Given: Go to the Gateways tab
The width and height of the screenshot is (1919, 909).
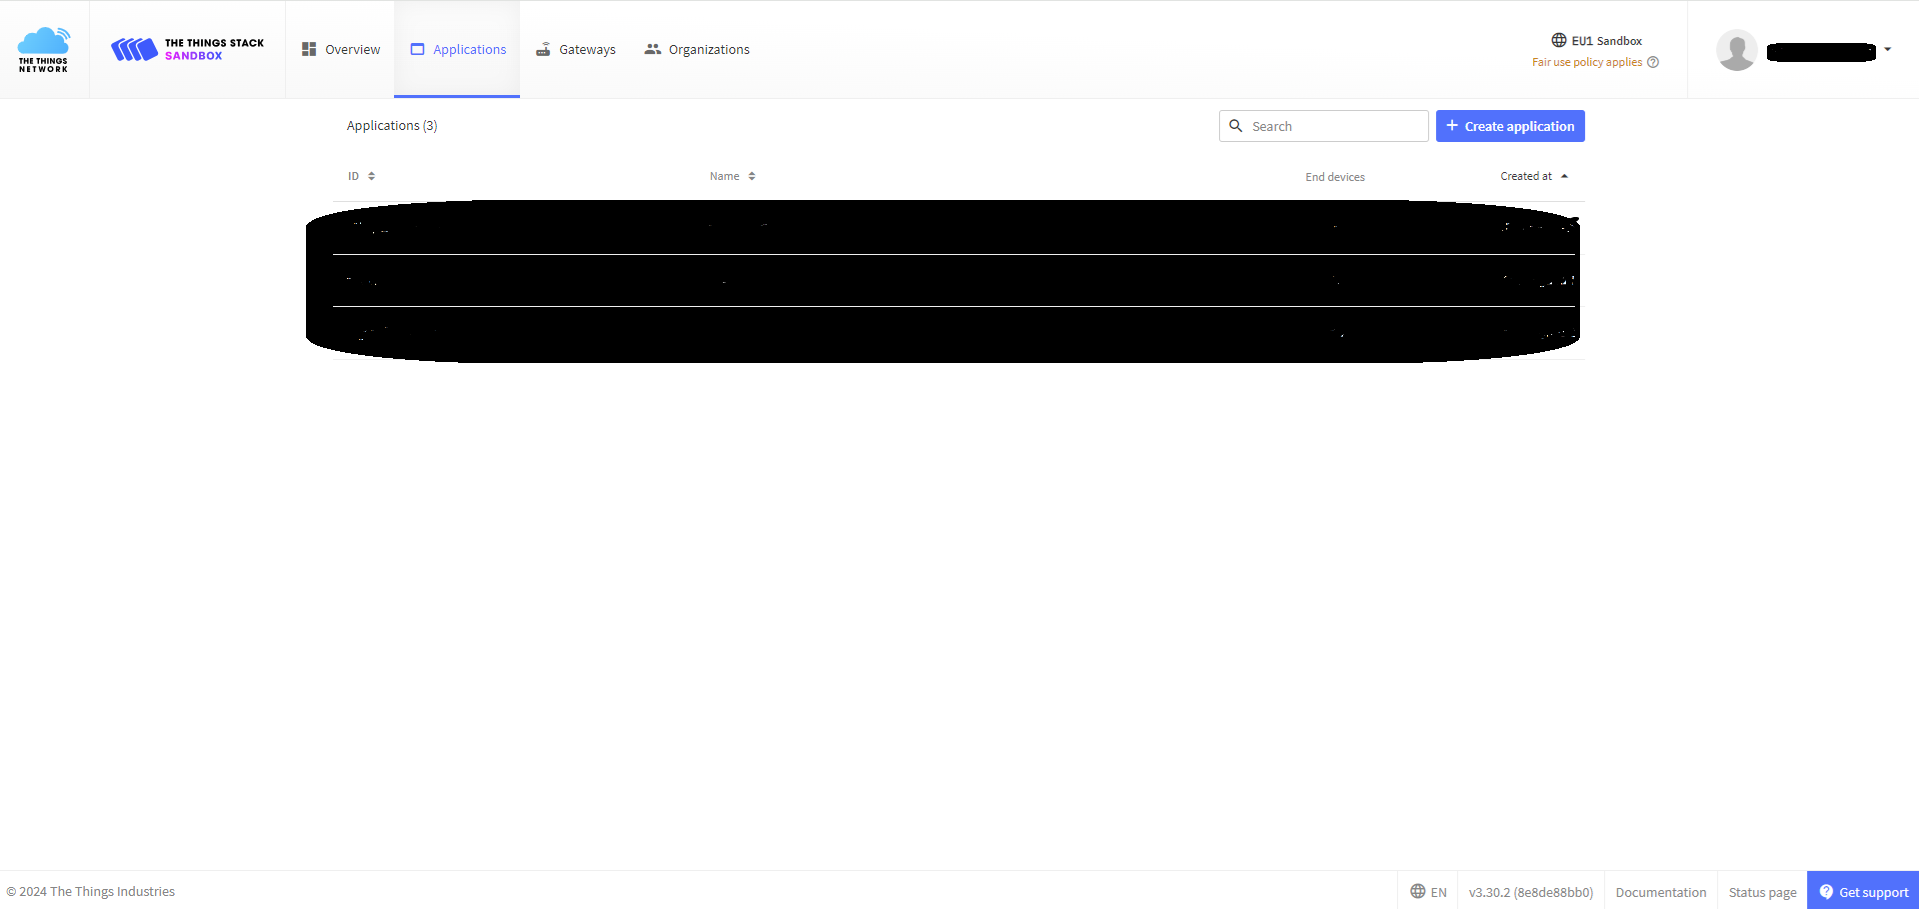Looking at the screenshot, I should (575, 50).
